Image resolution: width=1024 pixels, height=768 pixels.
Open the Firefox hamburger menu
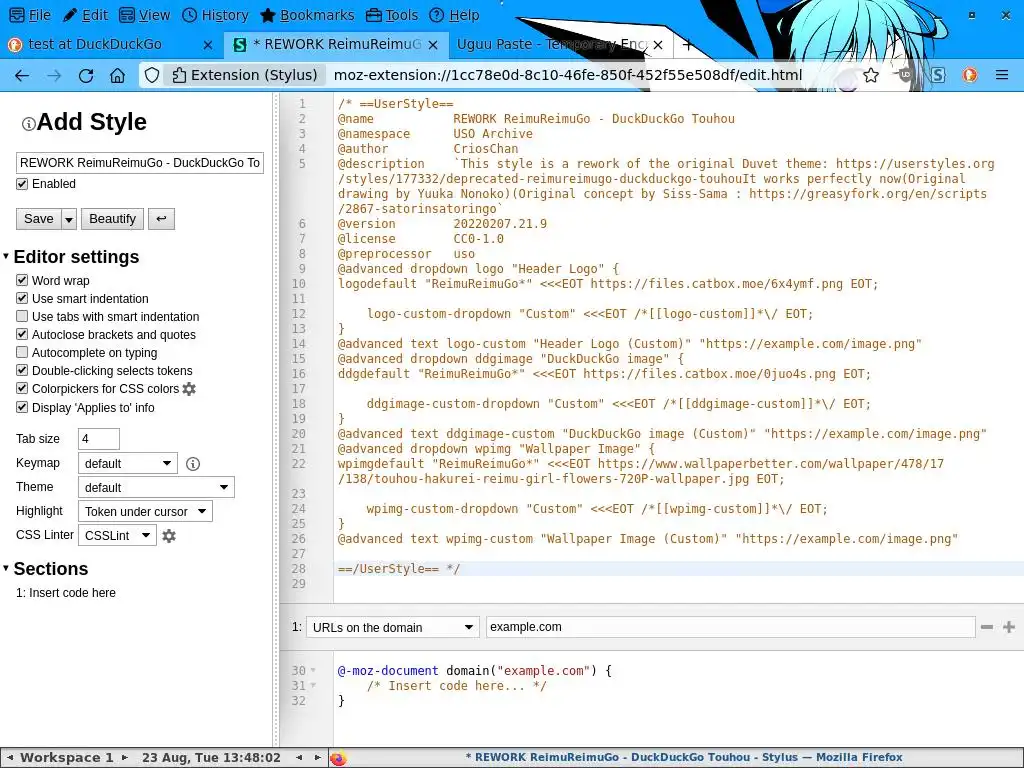click(1002, 76)
